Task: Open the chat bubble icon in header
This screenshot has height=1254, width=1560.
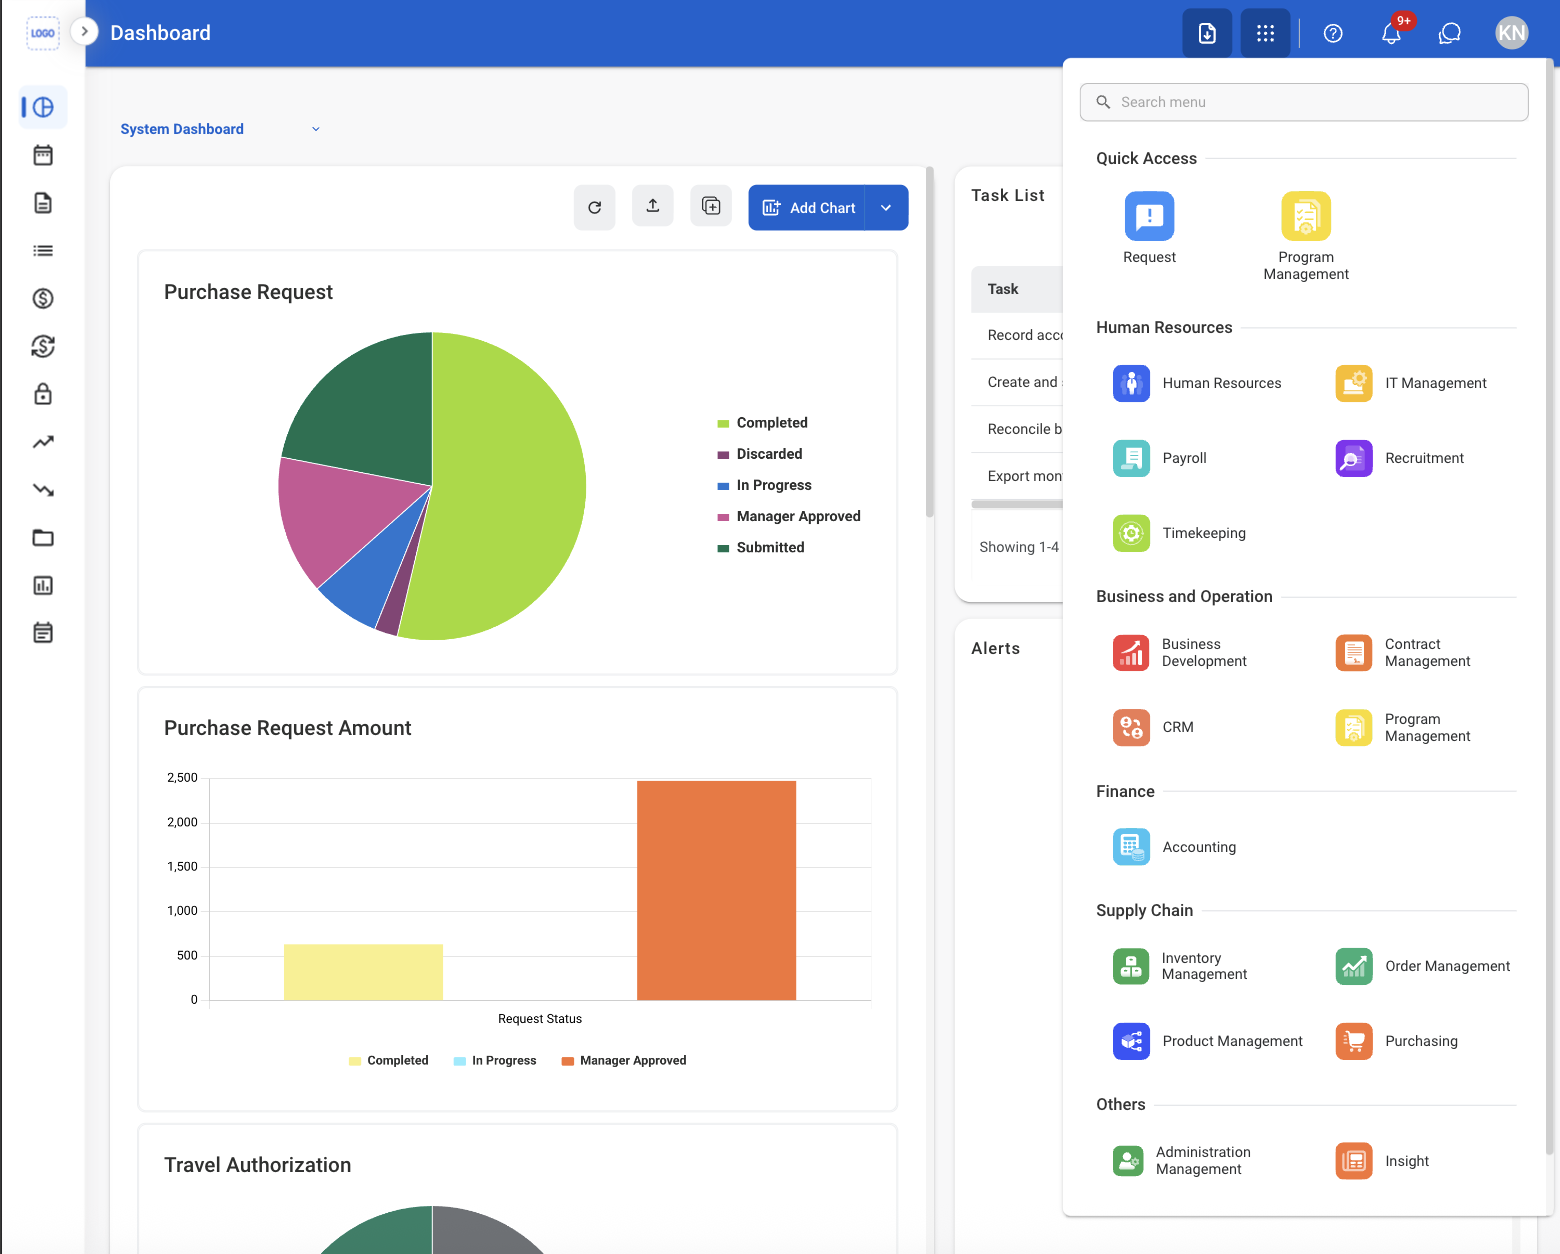Action: (x=1450, y=33)
